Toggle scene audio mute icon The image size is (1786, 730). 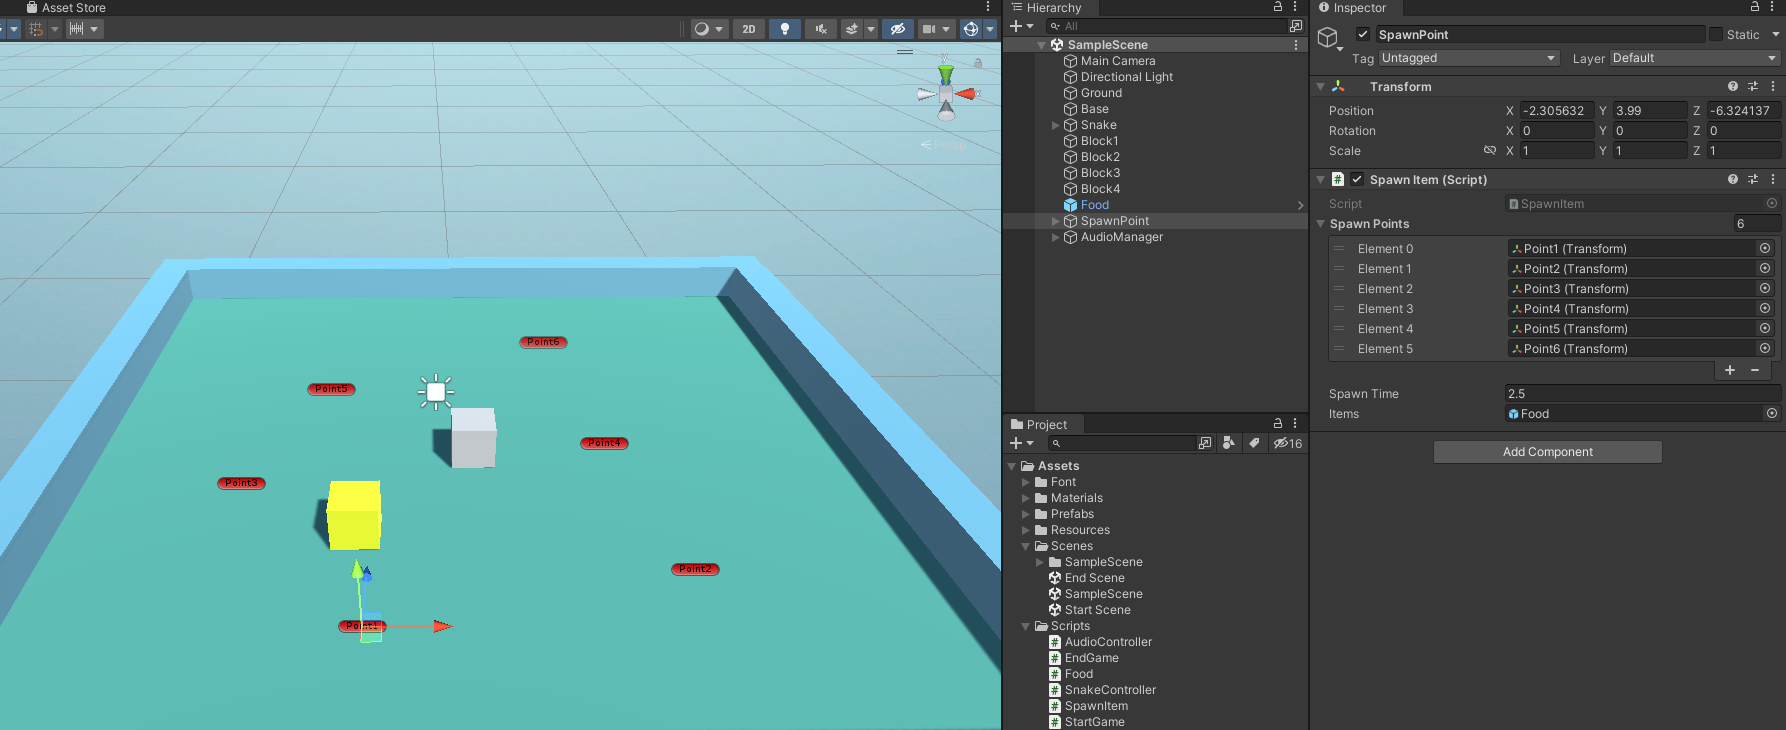point(821,29)
